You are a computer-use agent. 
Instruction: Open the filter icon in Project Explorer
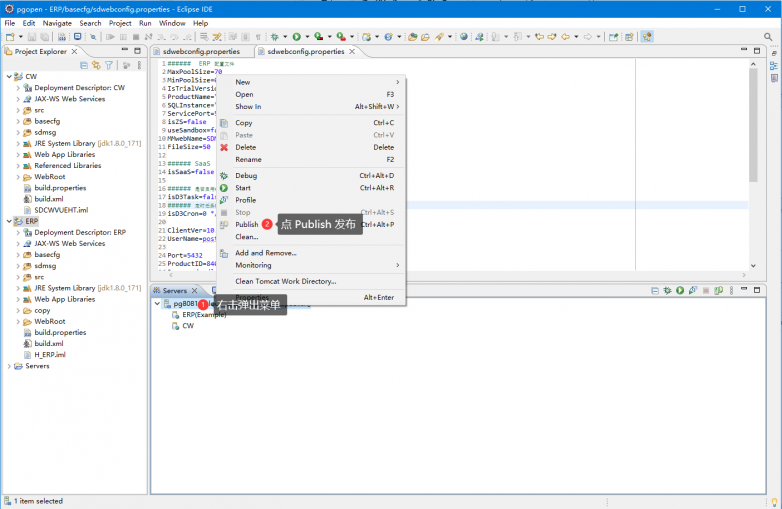point(109,65)
